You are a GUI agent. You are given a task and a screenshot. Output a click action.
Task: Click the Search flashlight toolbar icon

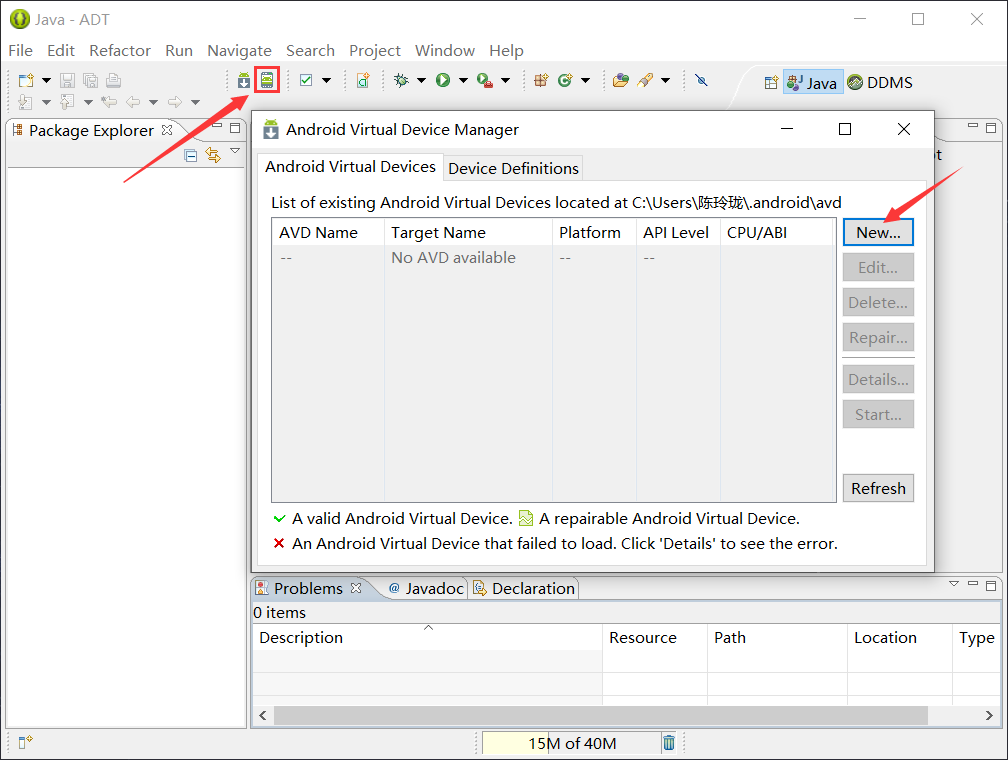click(x=645, y=80)
